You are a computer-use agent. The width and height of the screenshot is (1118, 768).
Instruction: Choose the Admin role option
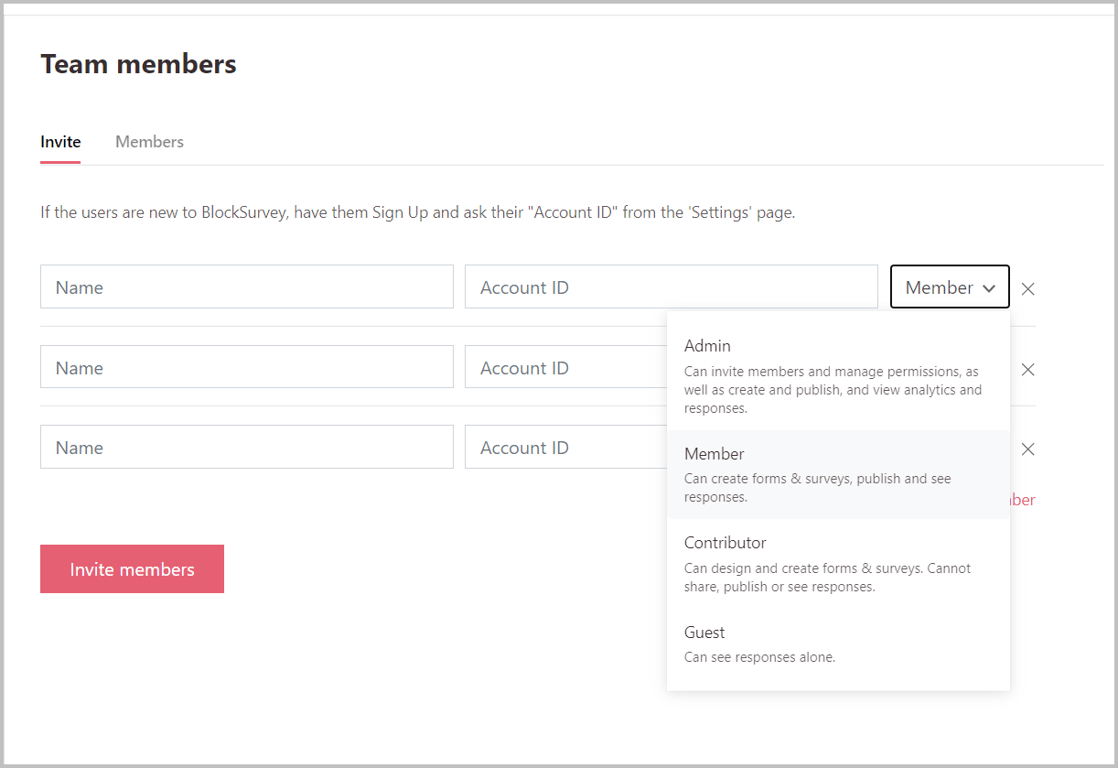[x=708, y=346]
